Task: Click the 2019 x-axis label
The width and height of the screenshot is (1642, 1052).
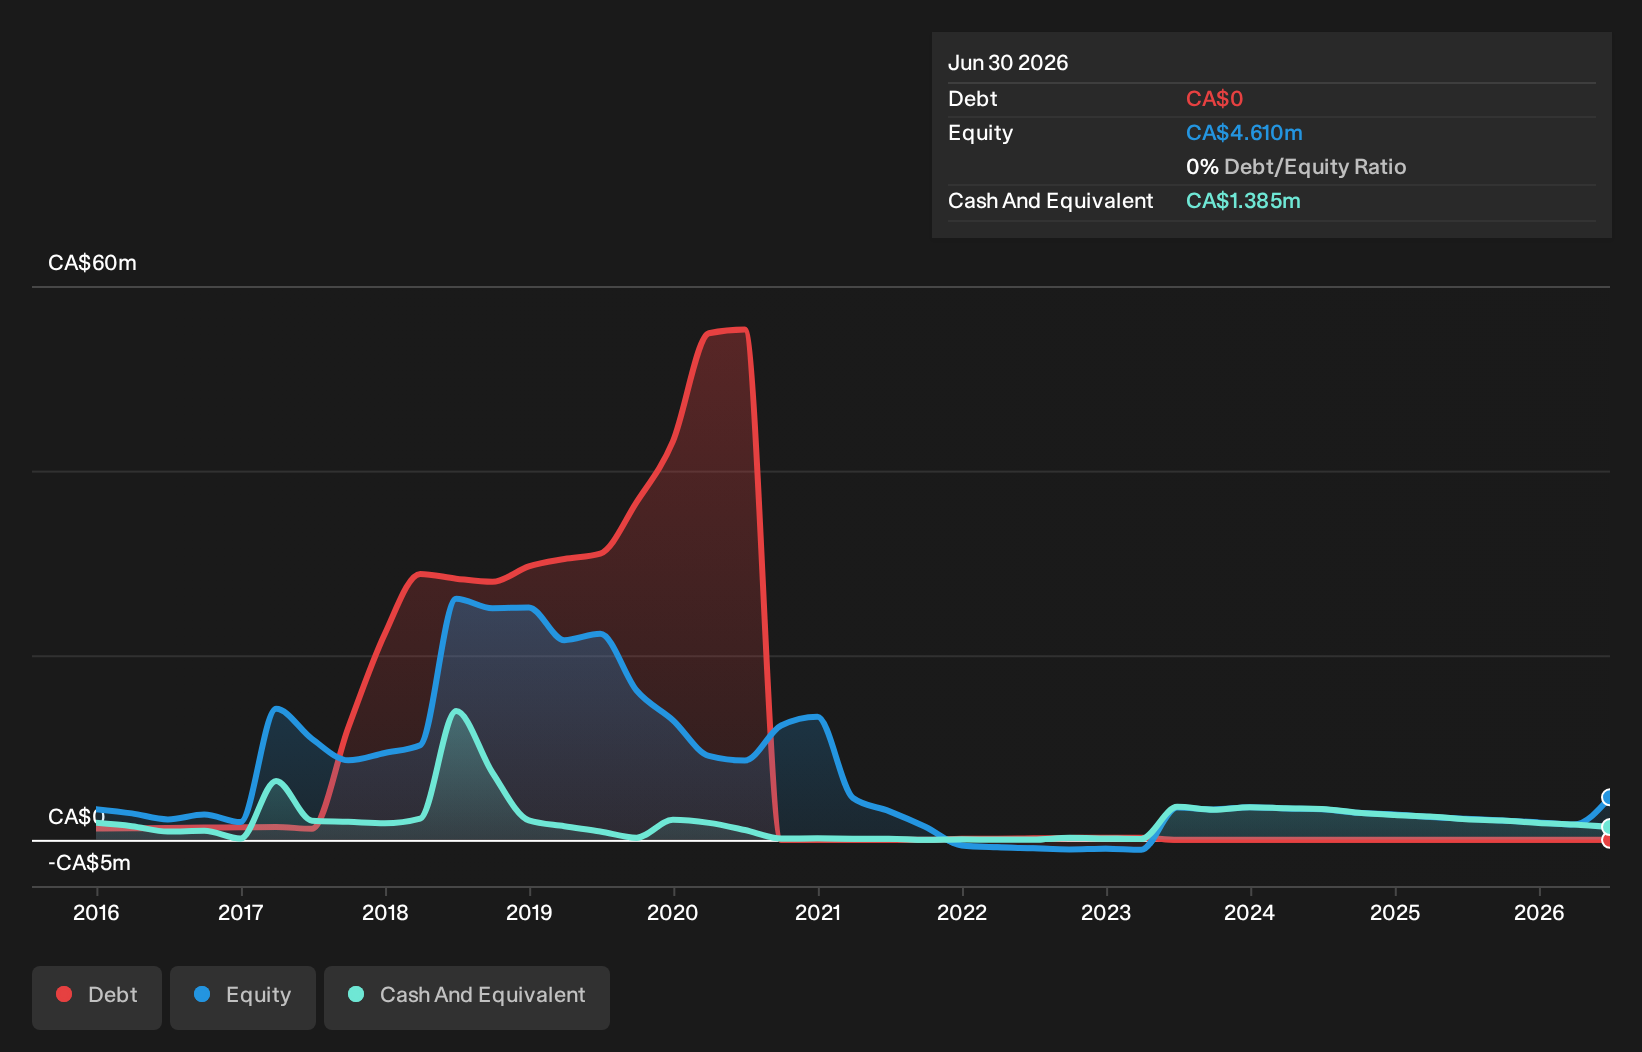Action: pyautogui.click(x=529, y=912)
